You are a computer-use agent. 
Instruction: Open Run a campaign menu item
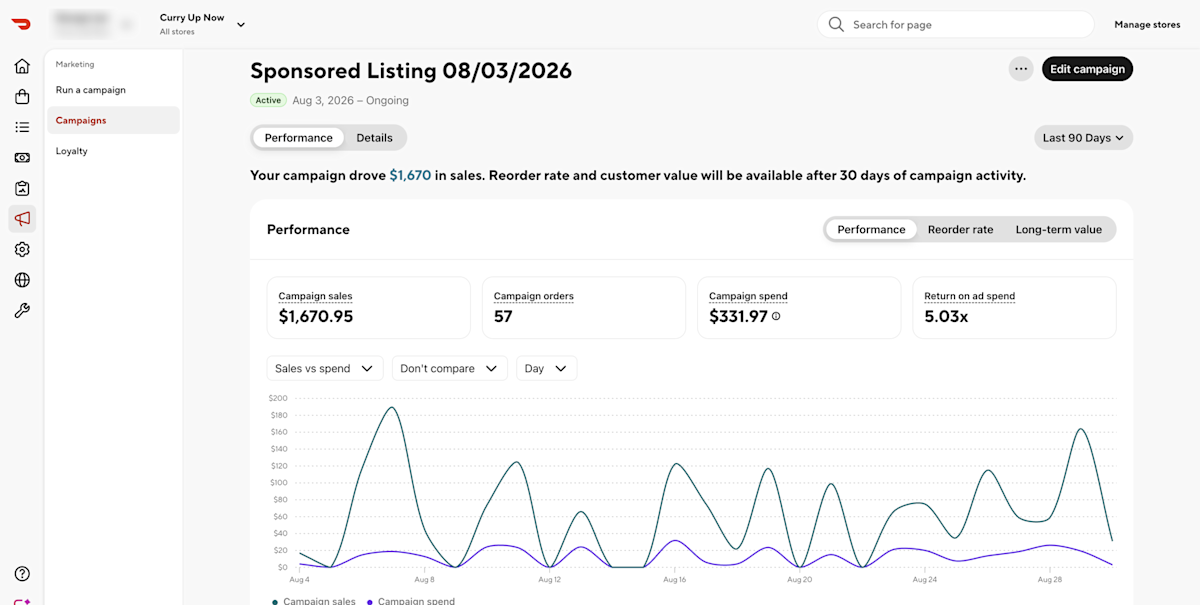click(x=113, y=90)
